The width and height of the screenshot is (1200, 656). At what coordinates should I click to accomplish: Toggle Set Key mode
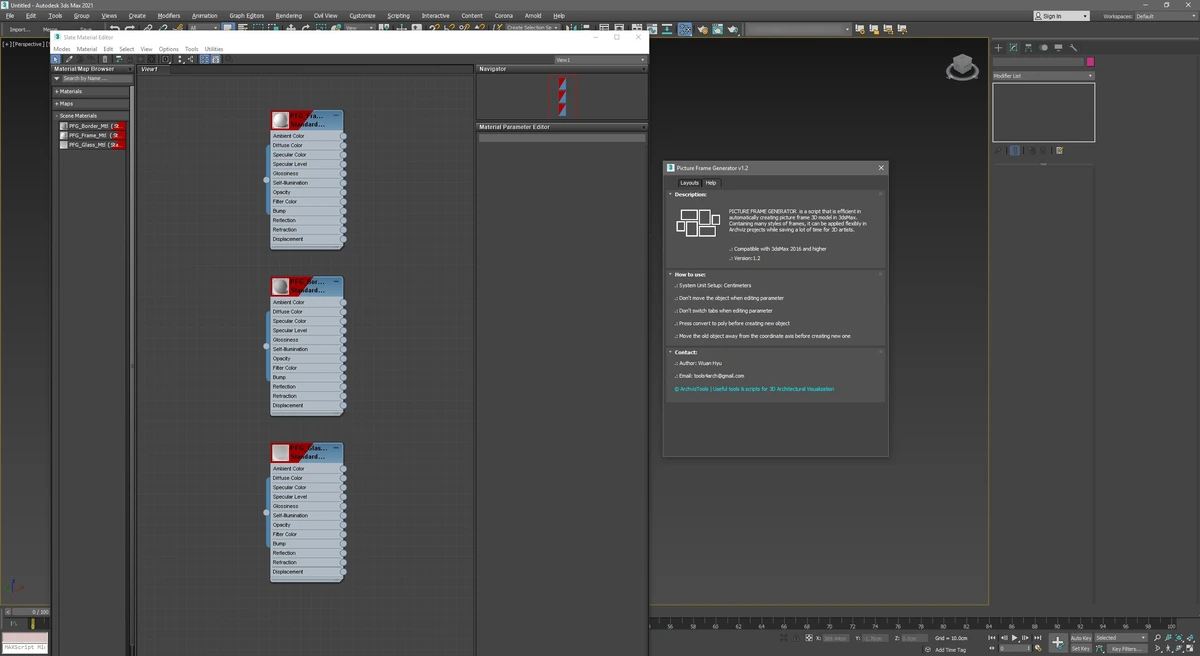point(1081,649)
